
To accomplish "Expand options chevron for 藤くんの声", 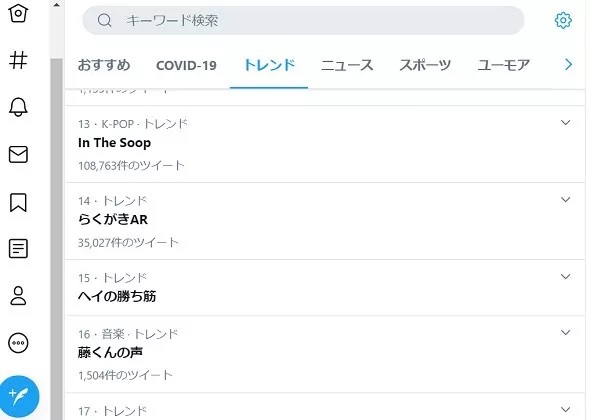I will (x=565, y=332).
